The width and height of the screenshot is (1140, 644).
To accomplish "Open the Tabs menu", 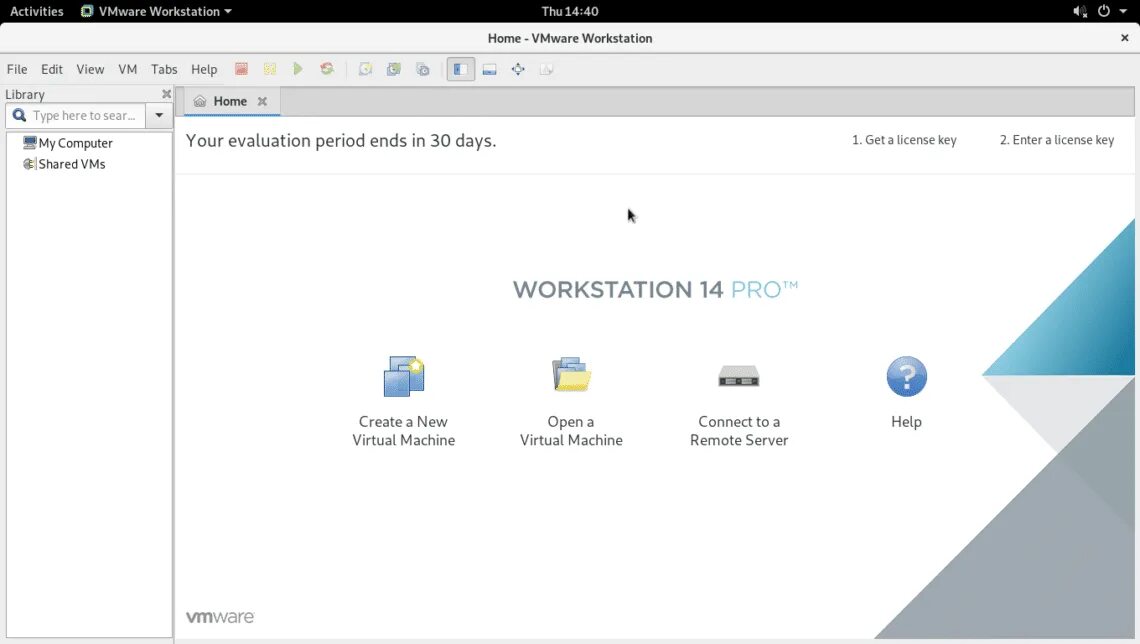I will point(164,69).
